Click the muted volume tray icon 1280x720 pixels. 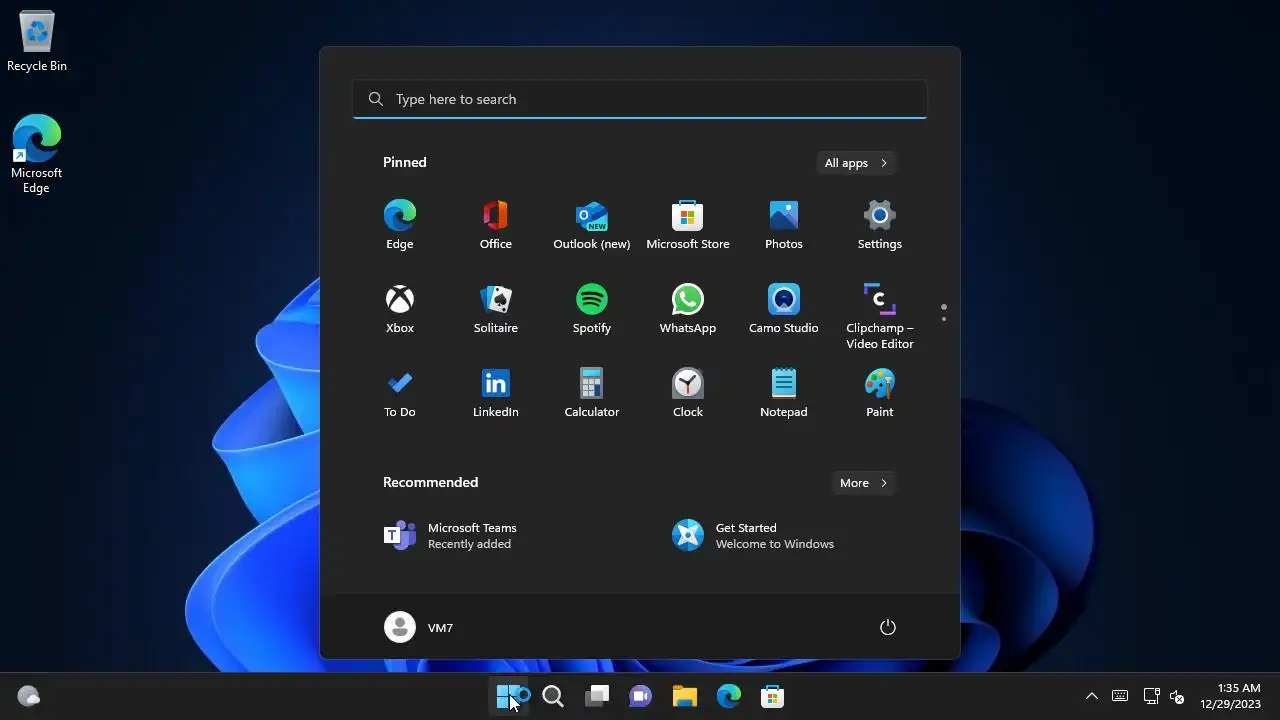(1177, 696)
